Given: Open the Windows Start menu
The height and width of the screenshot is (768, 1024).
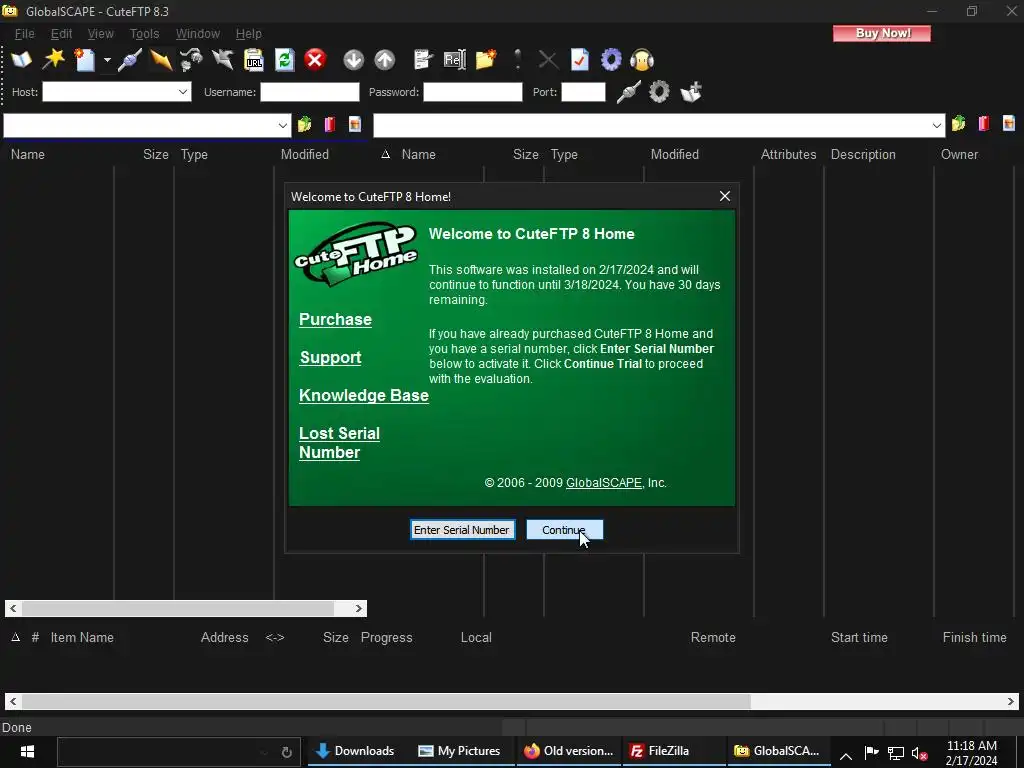Looking at the screenshot, I should [27, 752].
